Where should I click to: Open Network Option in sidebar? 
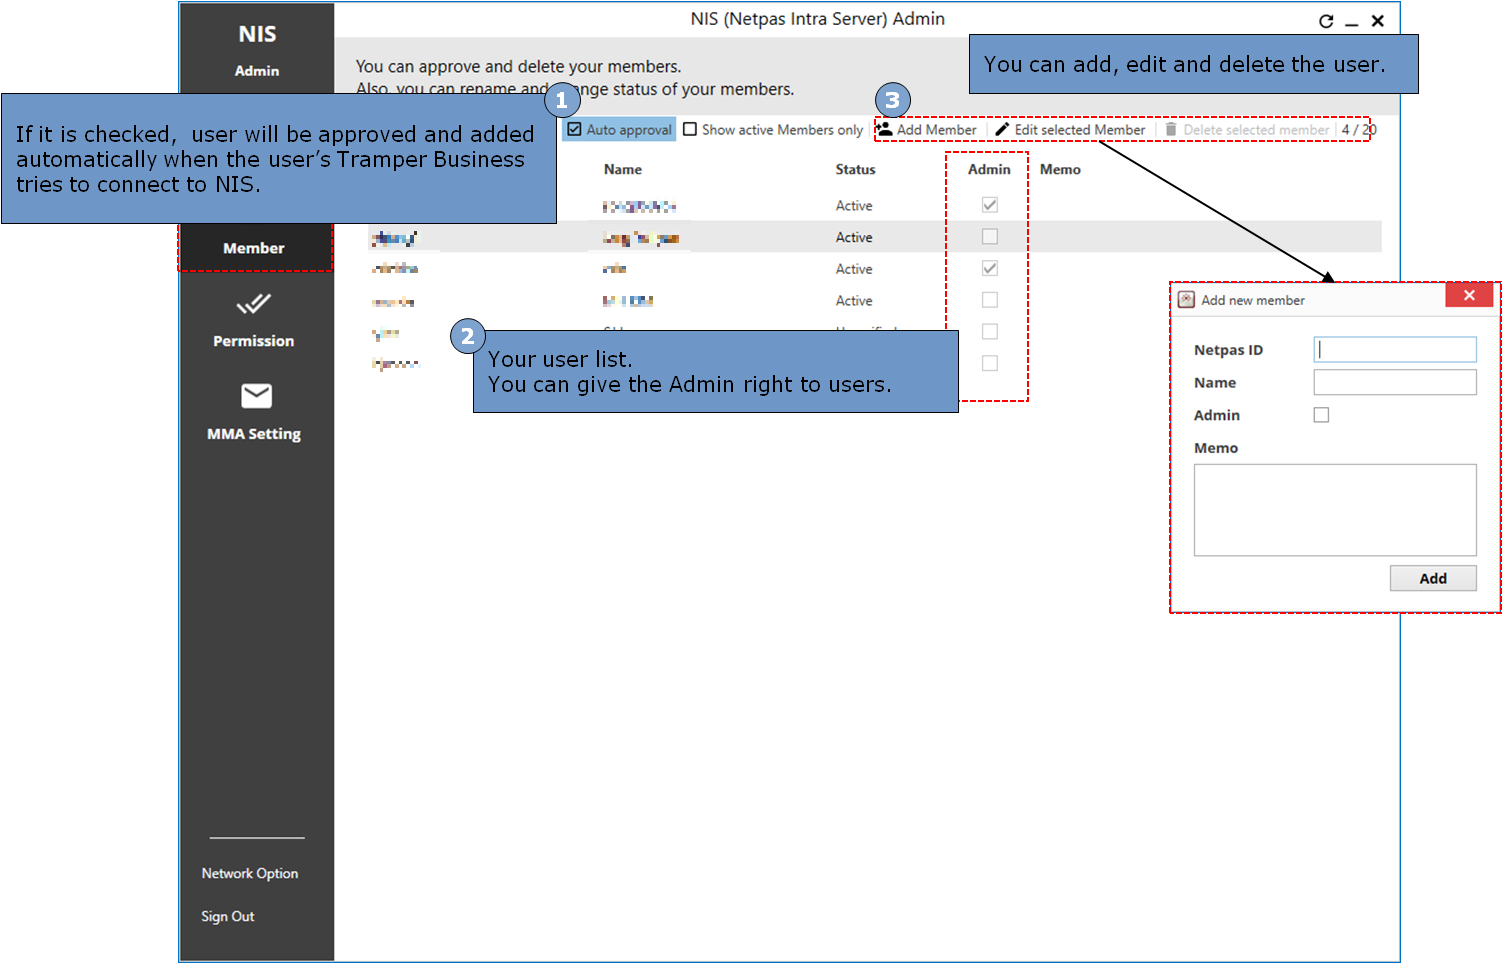(250, 873)
